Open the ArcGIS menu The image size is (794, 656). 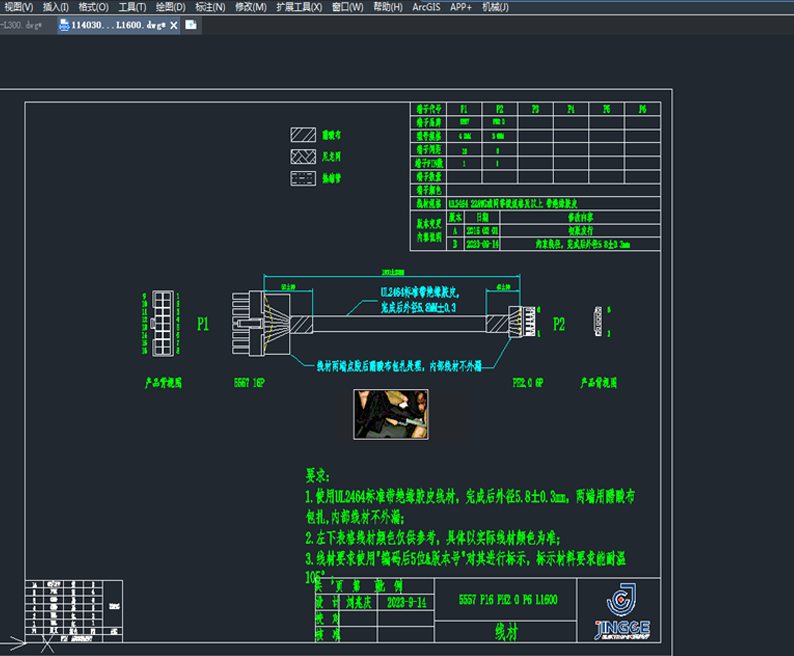[426, 7]
